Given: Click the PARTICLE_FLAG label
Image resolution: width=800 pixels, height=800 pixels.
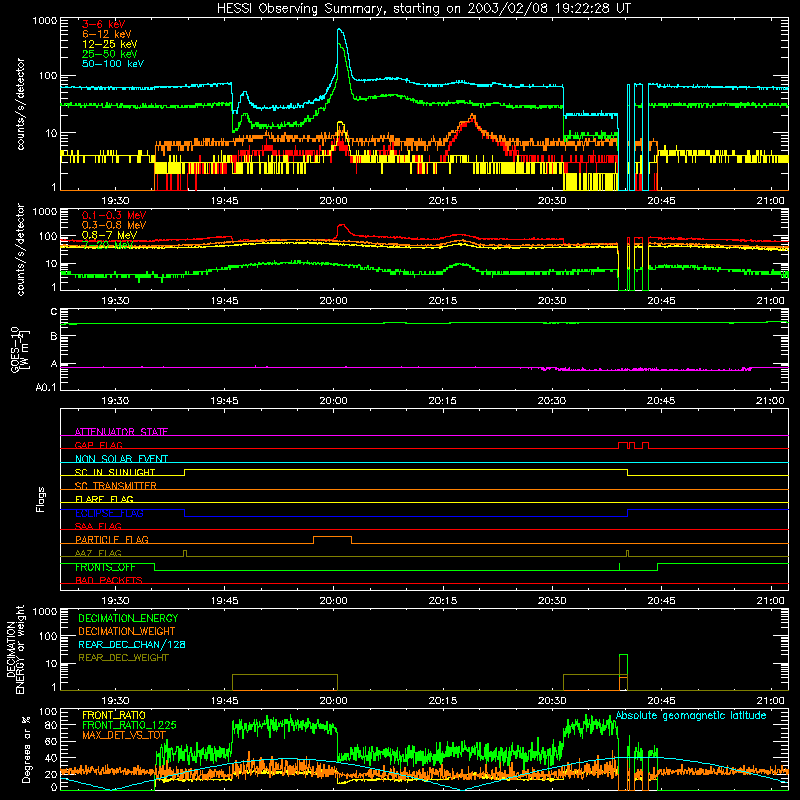Looking at the screenshot, I should [x=112, y=540].
